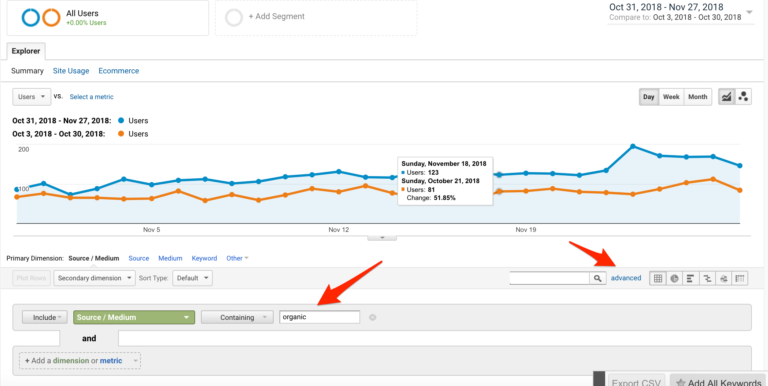The image size is (768, 386).
Task: Switch to the motion chart icon
Action: pos(743,97)
